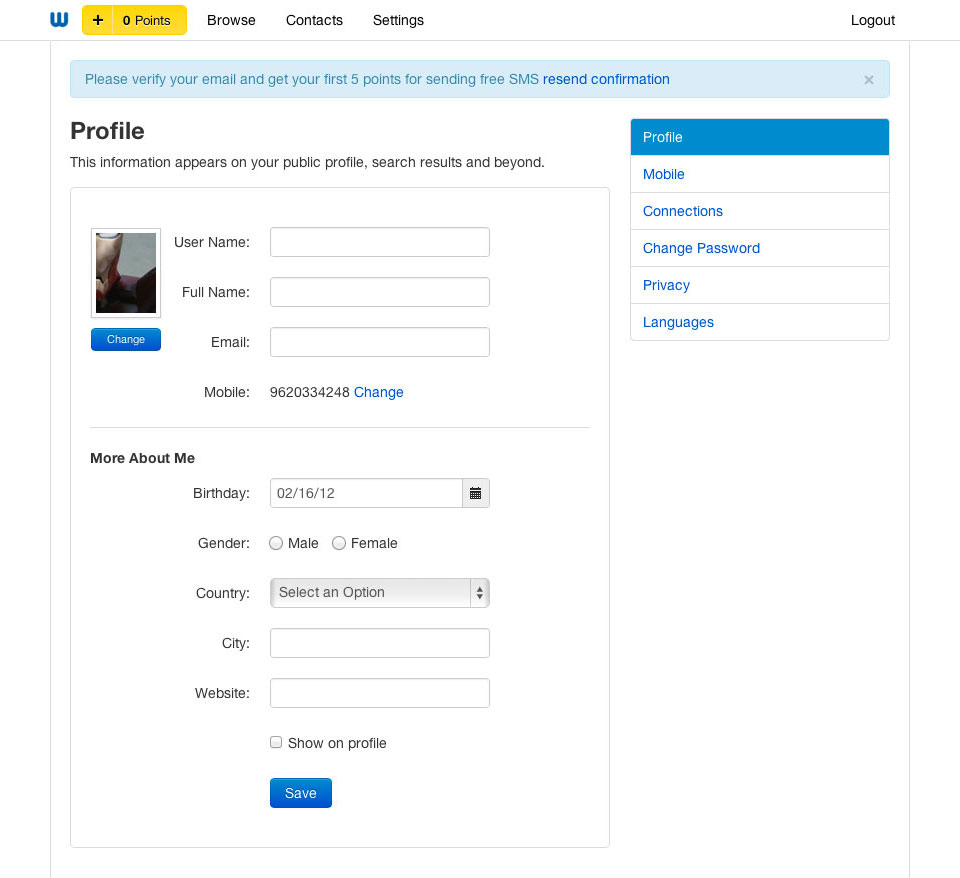Click the blue W logo icon
This screenshot has height=878, width=960.
[x=59, y=19]
